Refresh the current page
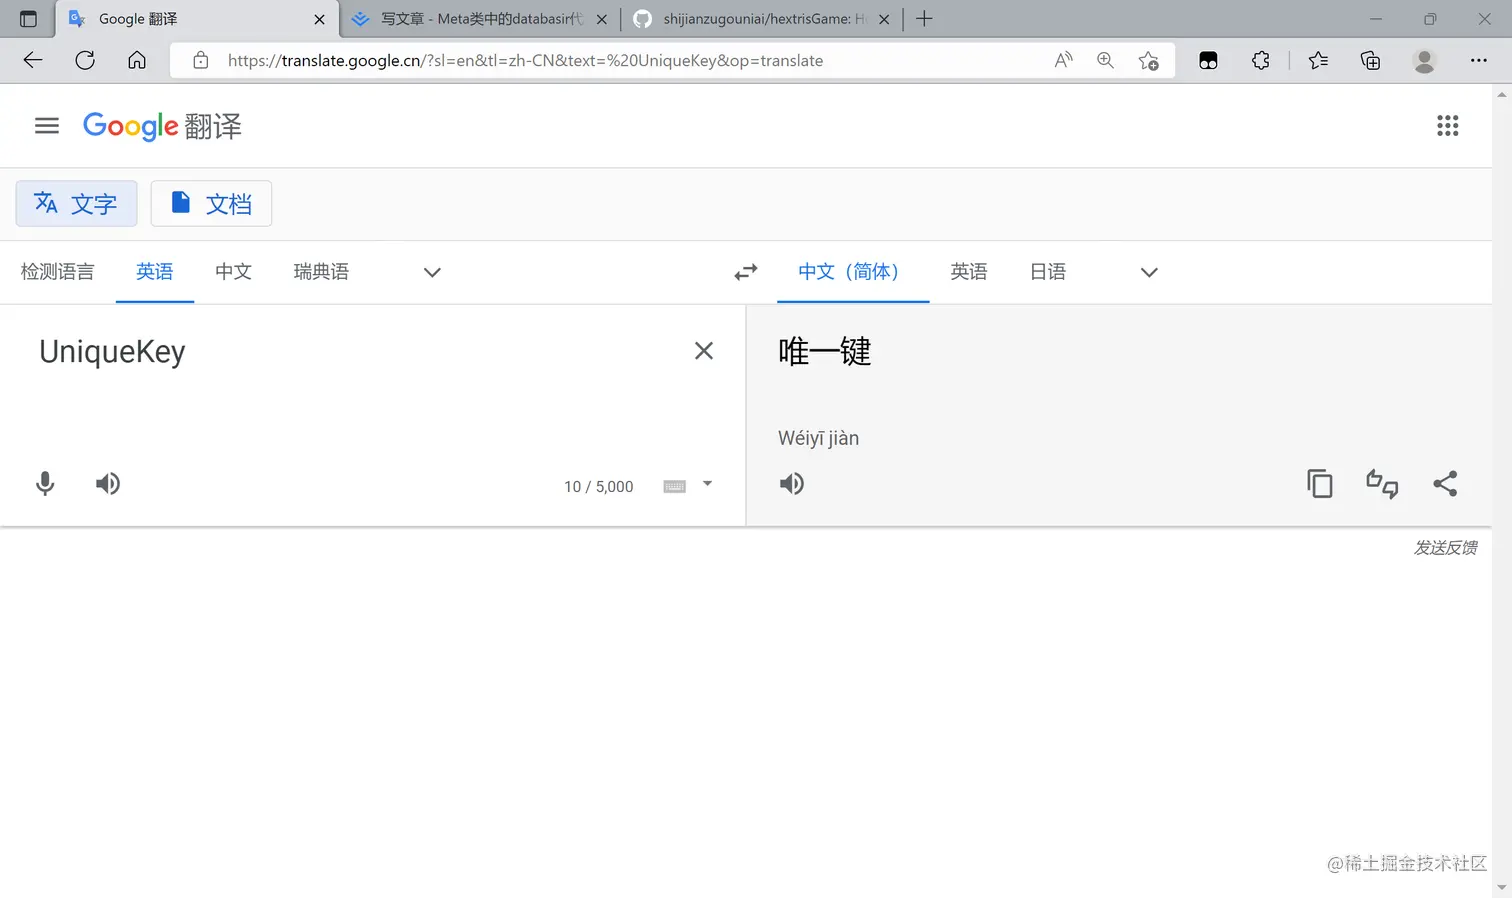Screen dimensions: 1512x898 click(x=85, y=60)
